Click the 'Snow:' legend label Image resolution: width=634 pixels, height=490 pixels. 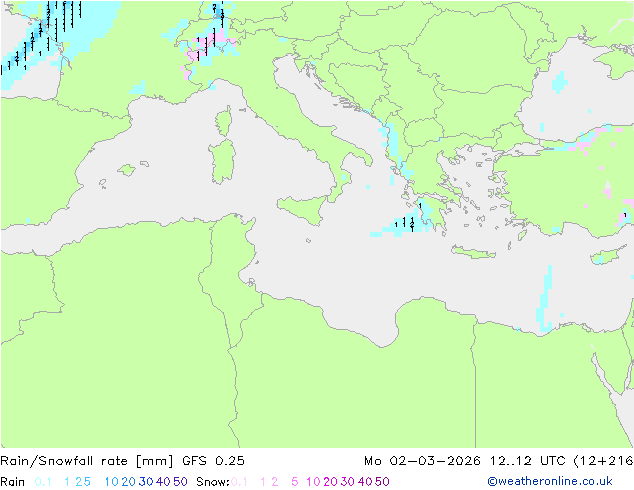point(213,482)
